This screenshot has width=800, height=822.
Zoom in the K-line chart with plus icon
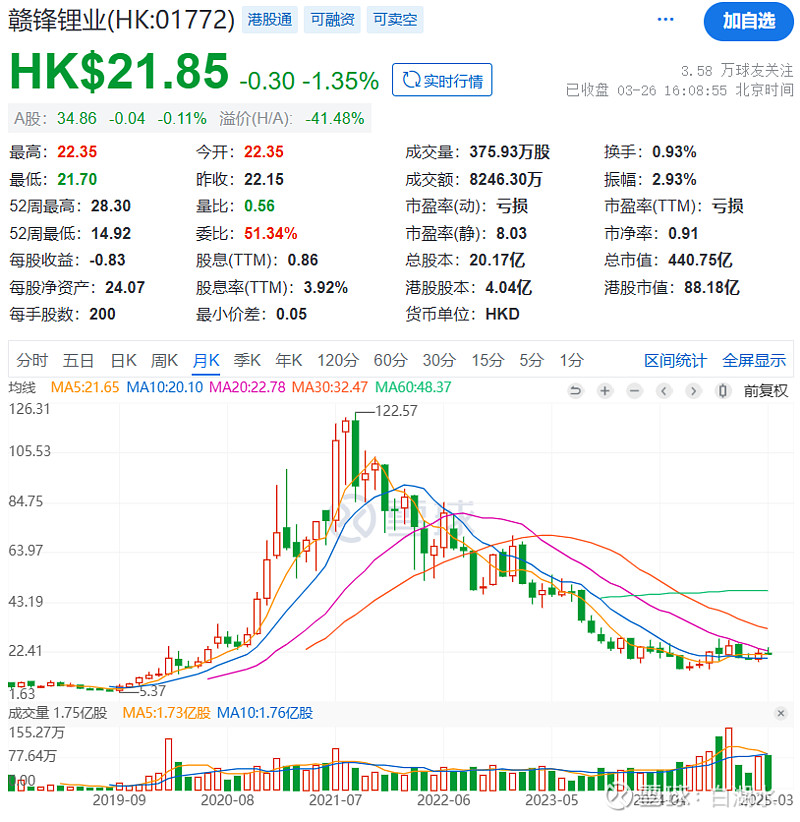pos(605,391)
